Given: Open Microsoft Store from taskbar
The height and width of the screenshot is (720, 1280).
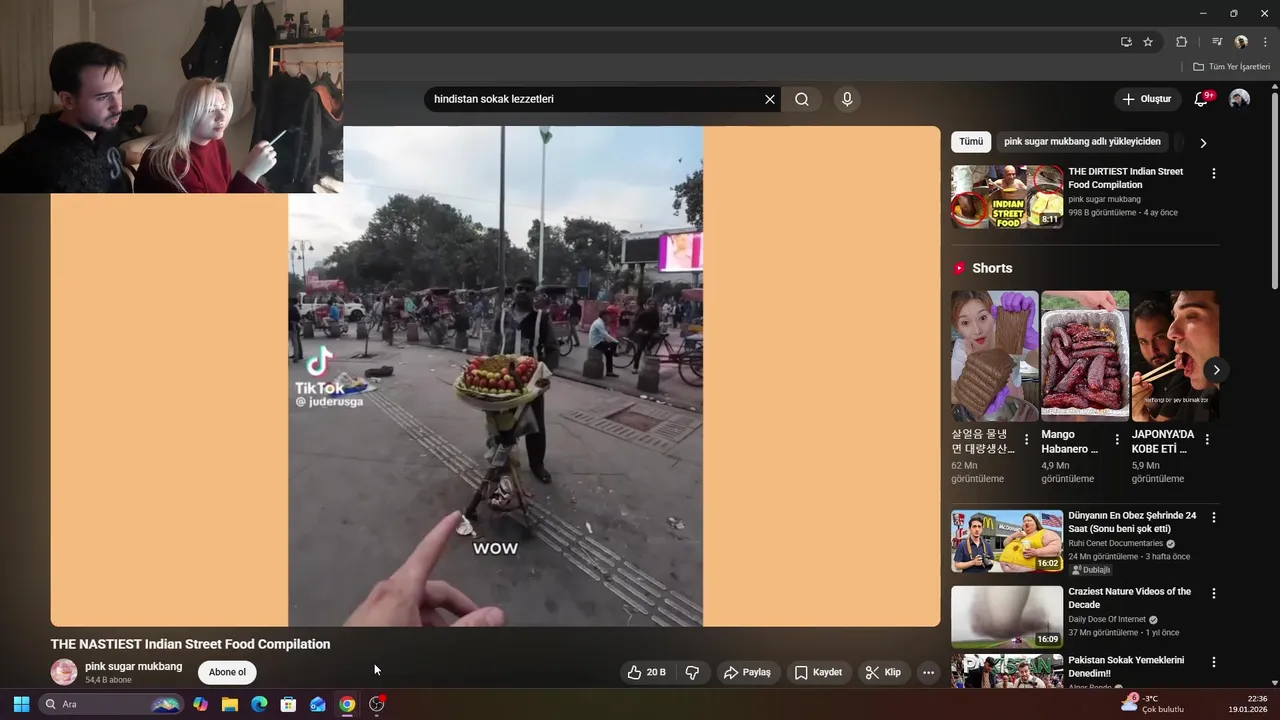Looking at the screenshot, I should [288, 704].
